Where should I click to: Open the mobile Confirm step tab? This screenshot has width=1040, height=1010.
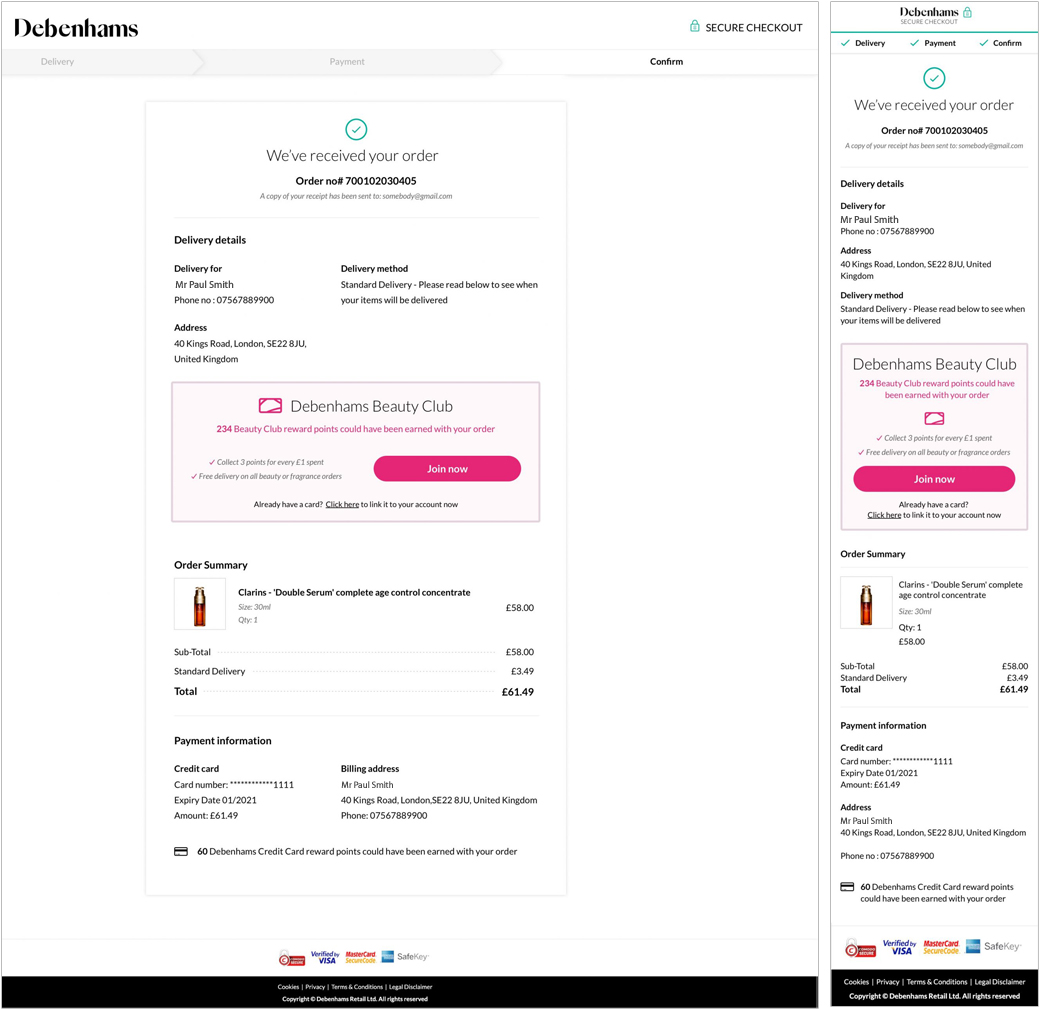click(x=1001, y=43)
